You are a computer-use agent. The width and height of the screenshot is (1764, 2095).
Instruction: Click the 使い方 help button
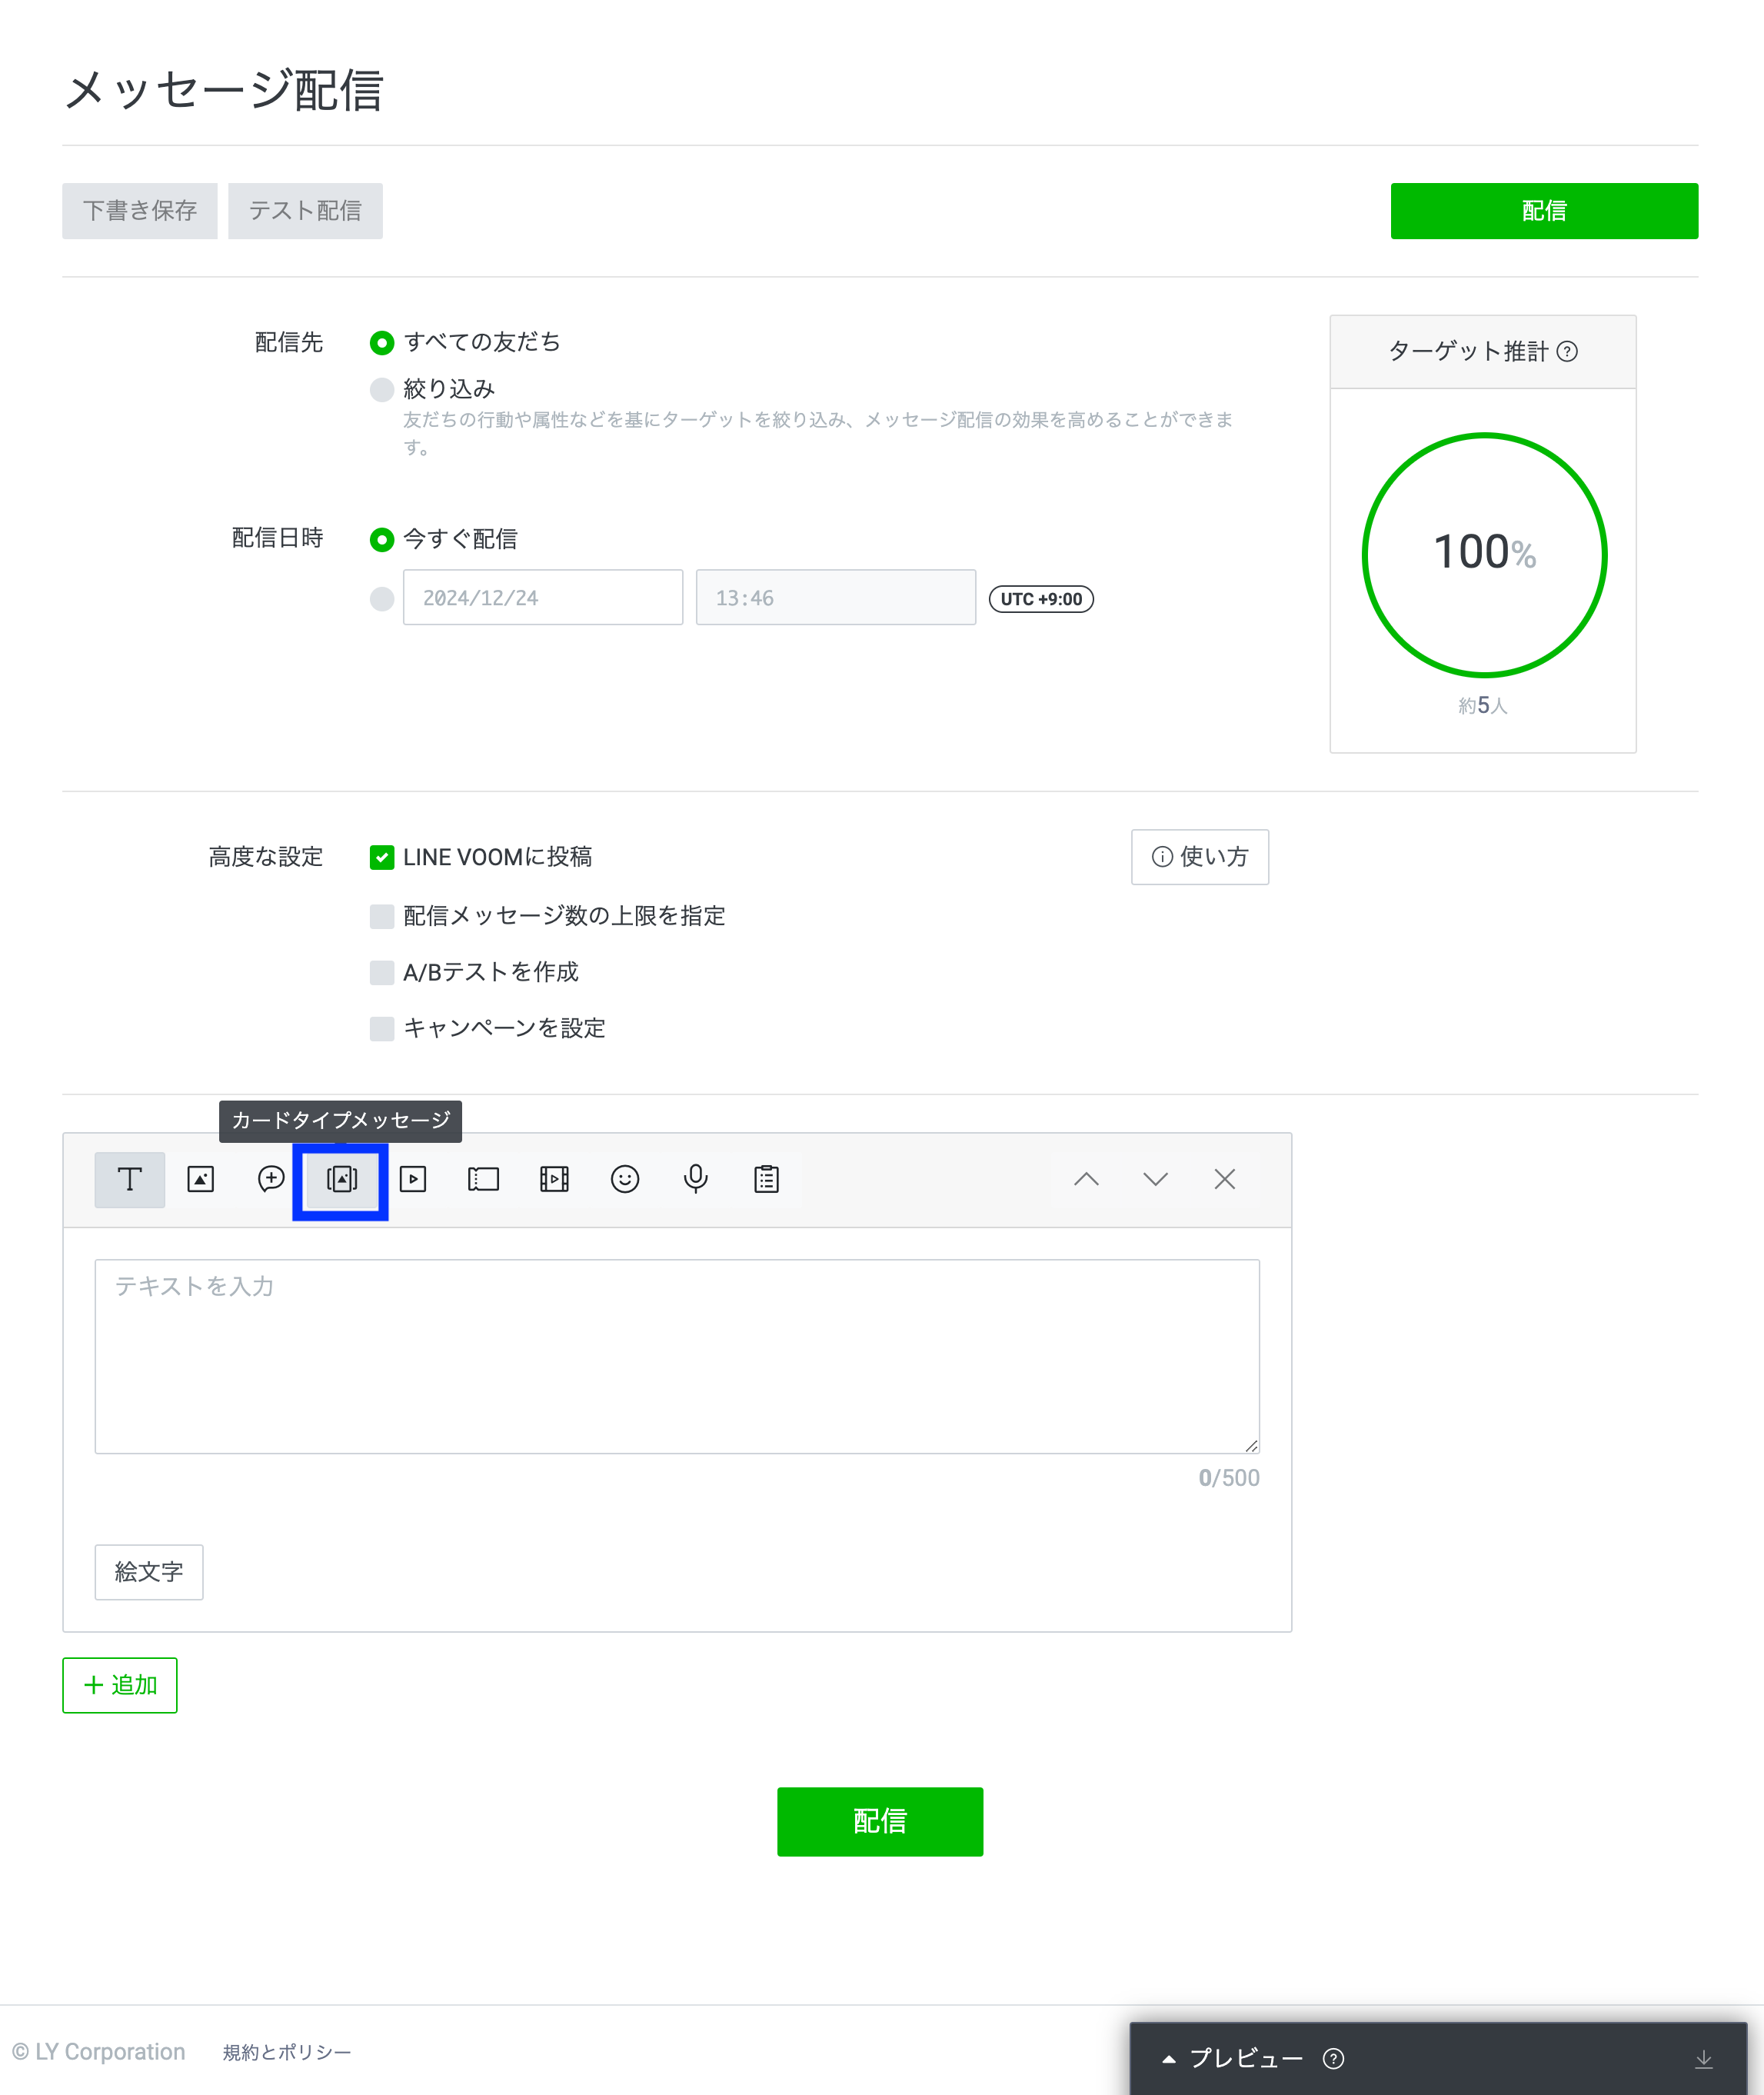[1199, 857]
